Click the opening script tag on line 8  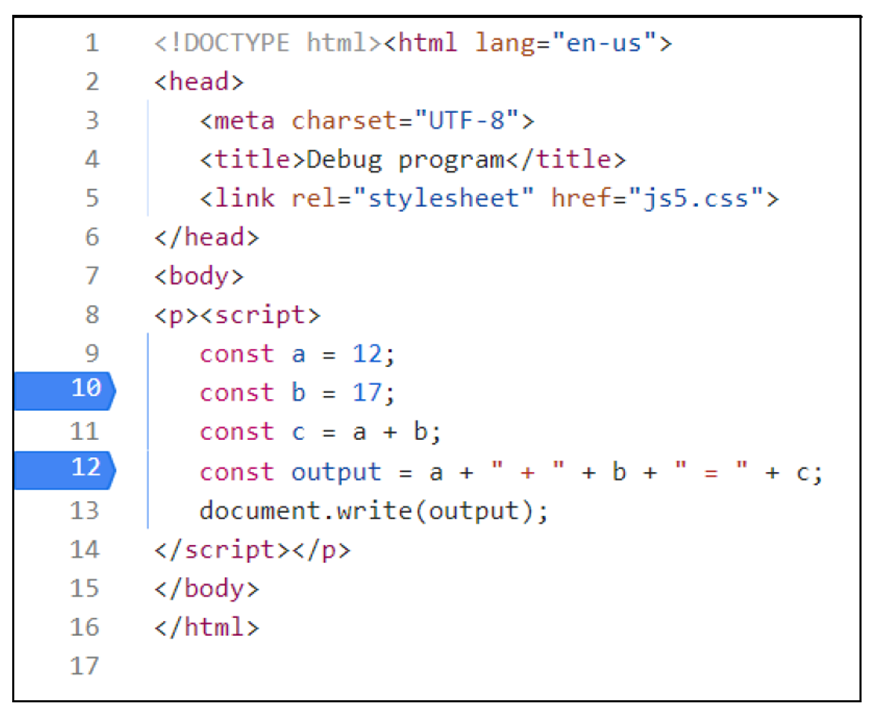(260, 315)
